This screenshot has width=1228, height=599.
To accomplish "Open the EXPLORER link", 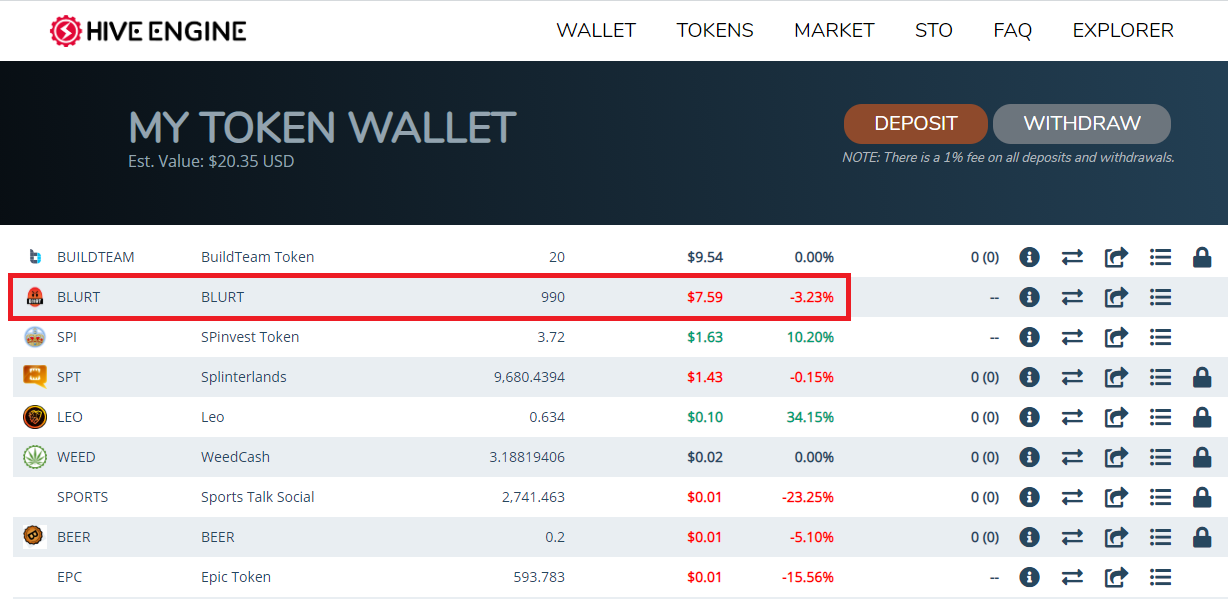I will [1123, 31].
